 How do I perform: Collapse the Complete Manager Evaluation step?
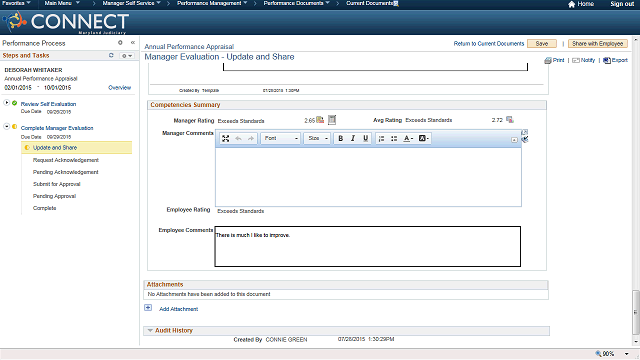[x=7, y=127]
